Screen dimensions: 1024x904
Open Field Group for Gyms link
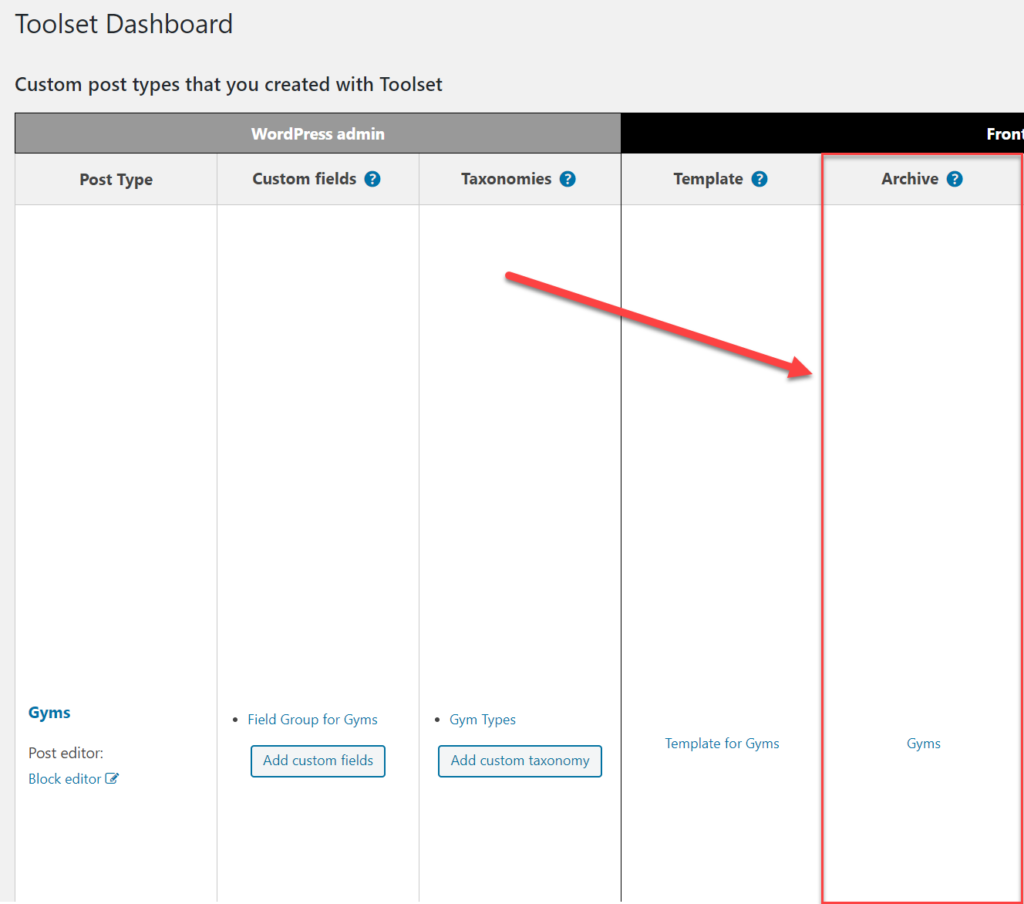(312, 719)
